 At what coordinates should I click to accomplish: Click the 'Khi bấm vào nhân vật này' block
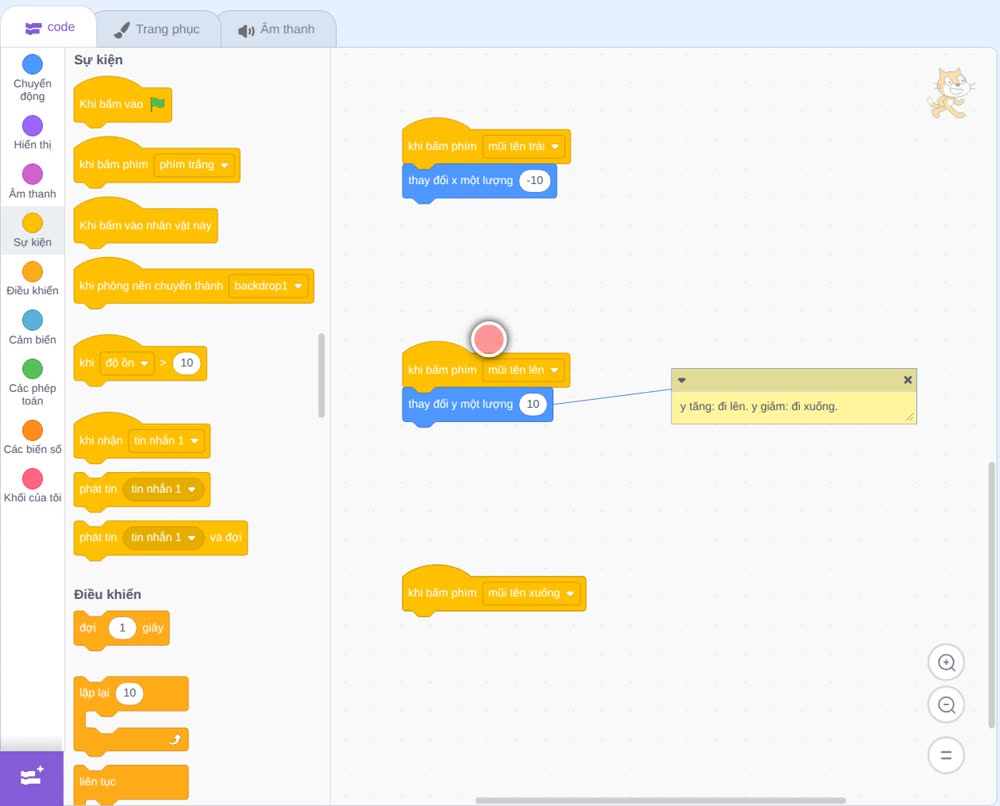click(146, 224)
